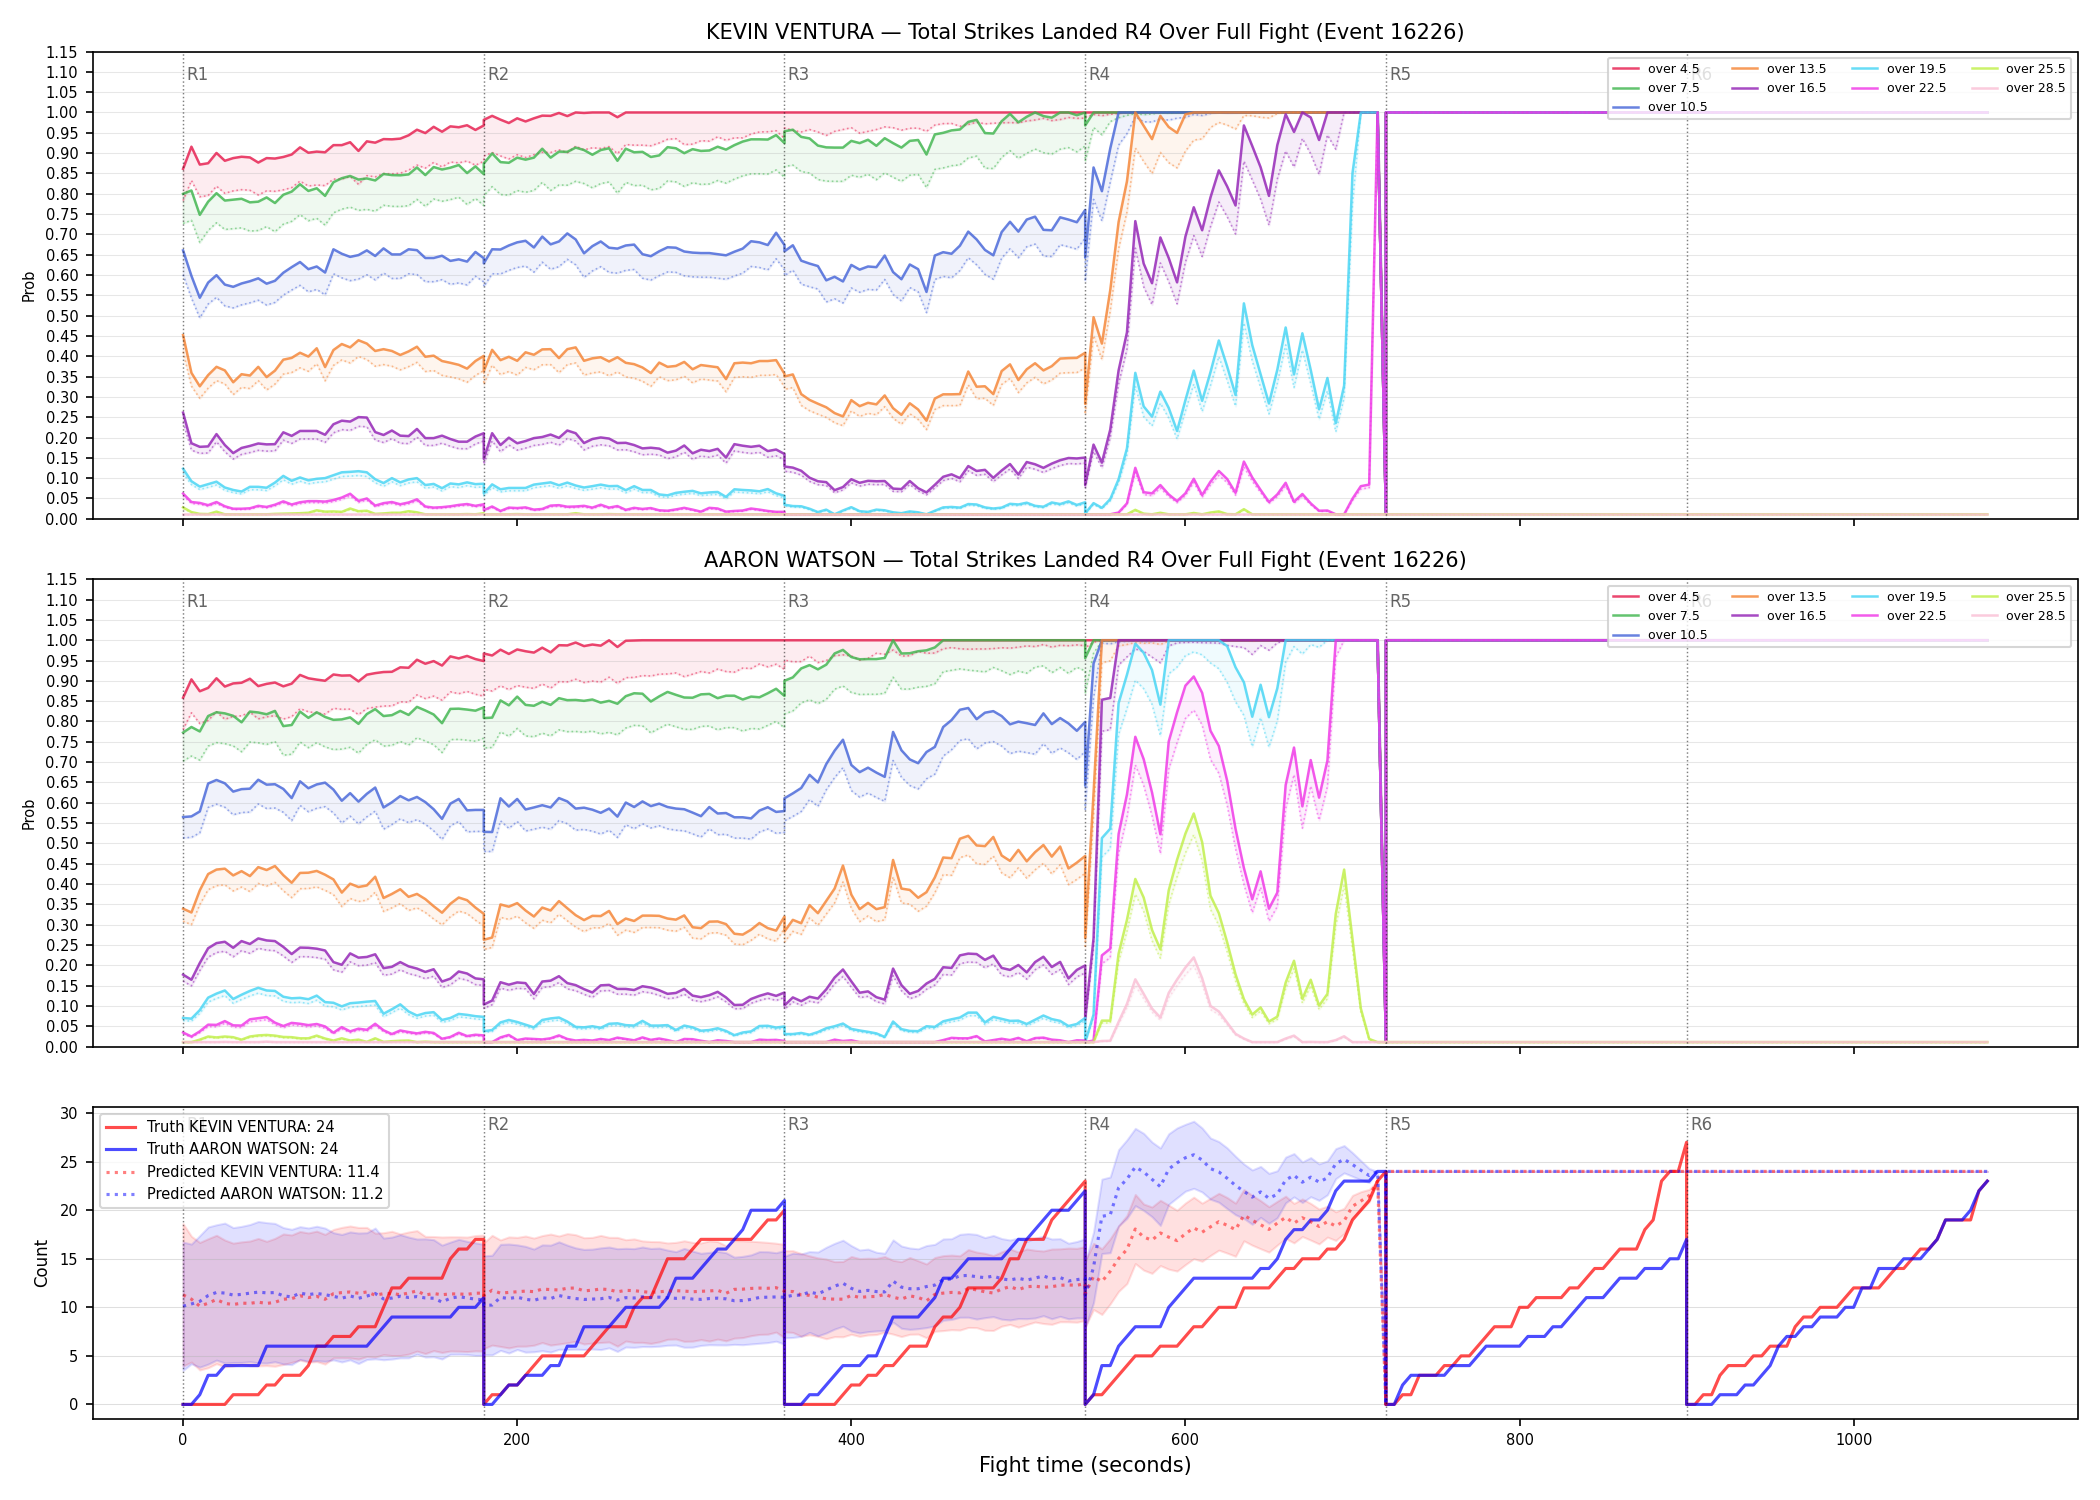
Task: Click the 'Fight time (seconds)' axis label
Action: [1085, 1465]
